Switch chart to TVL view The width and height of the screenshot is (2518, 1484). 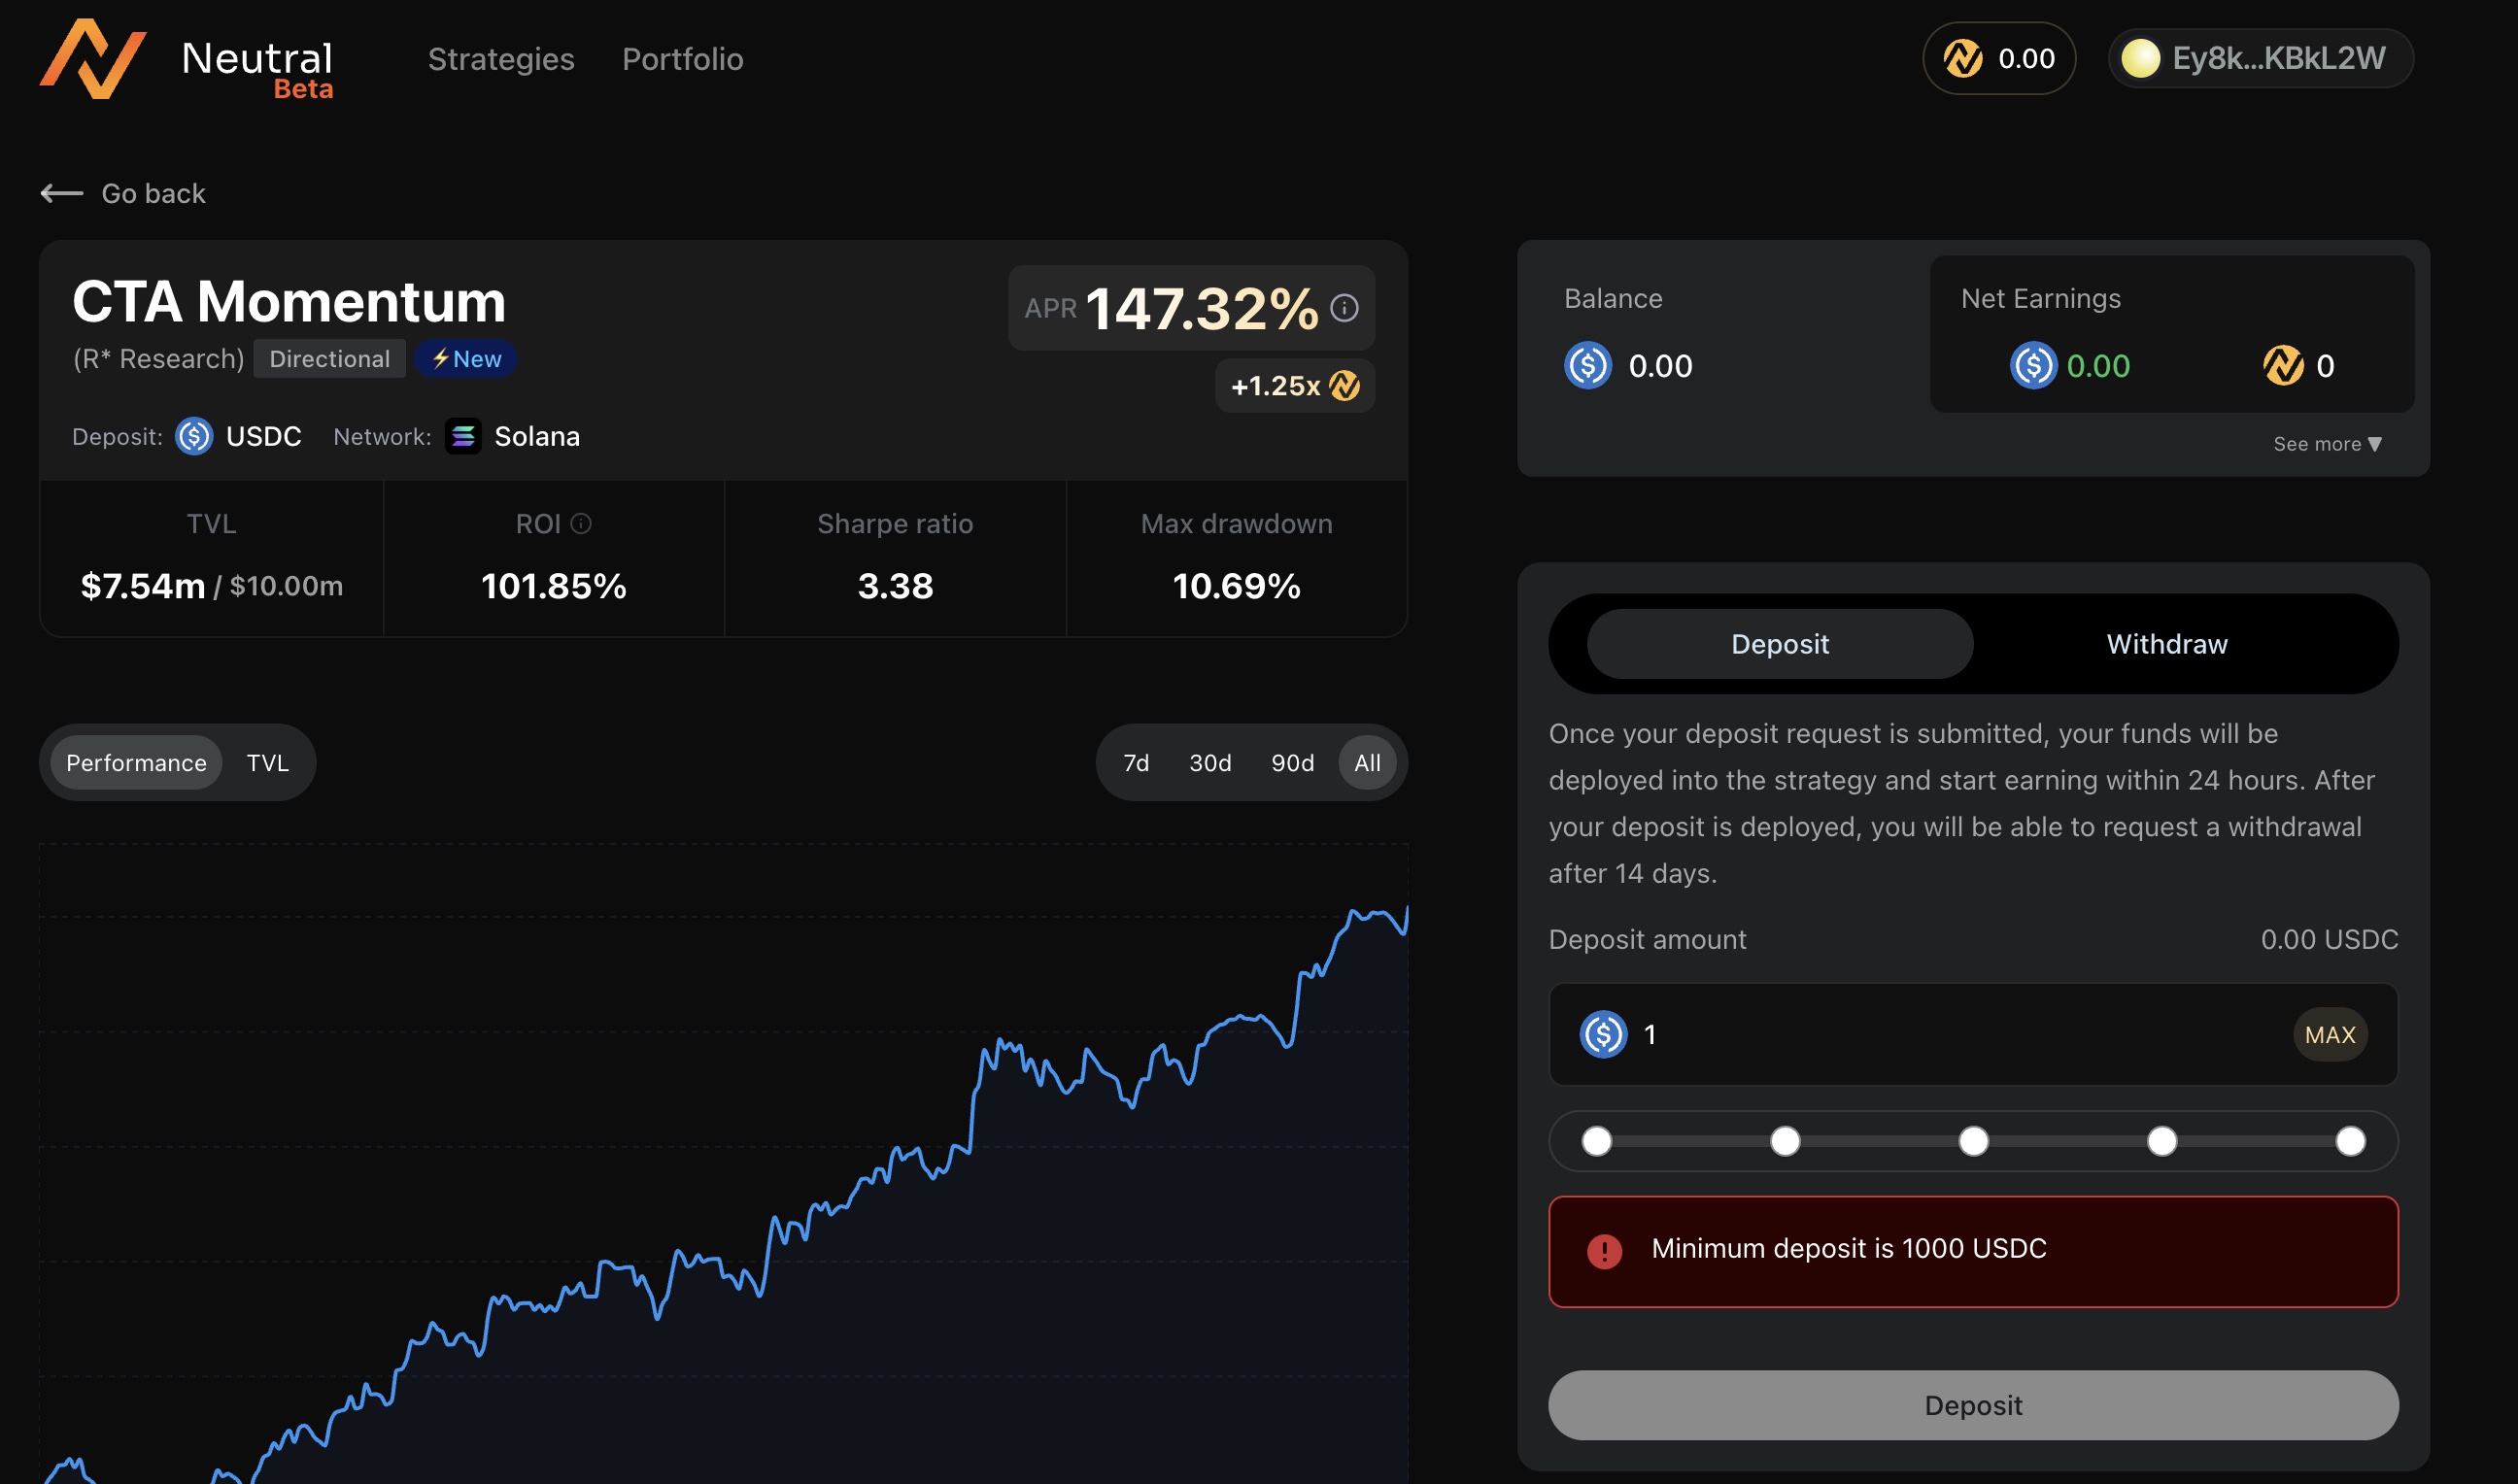[268, 763]
